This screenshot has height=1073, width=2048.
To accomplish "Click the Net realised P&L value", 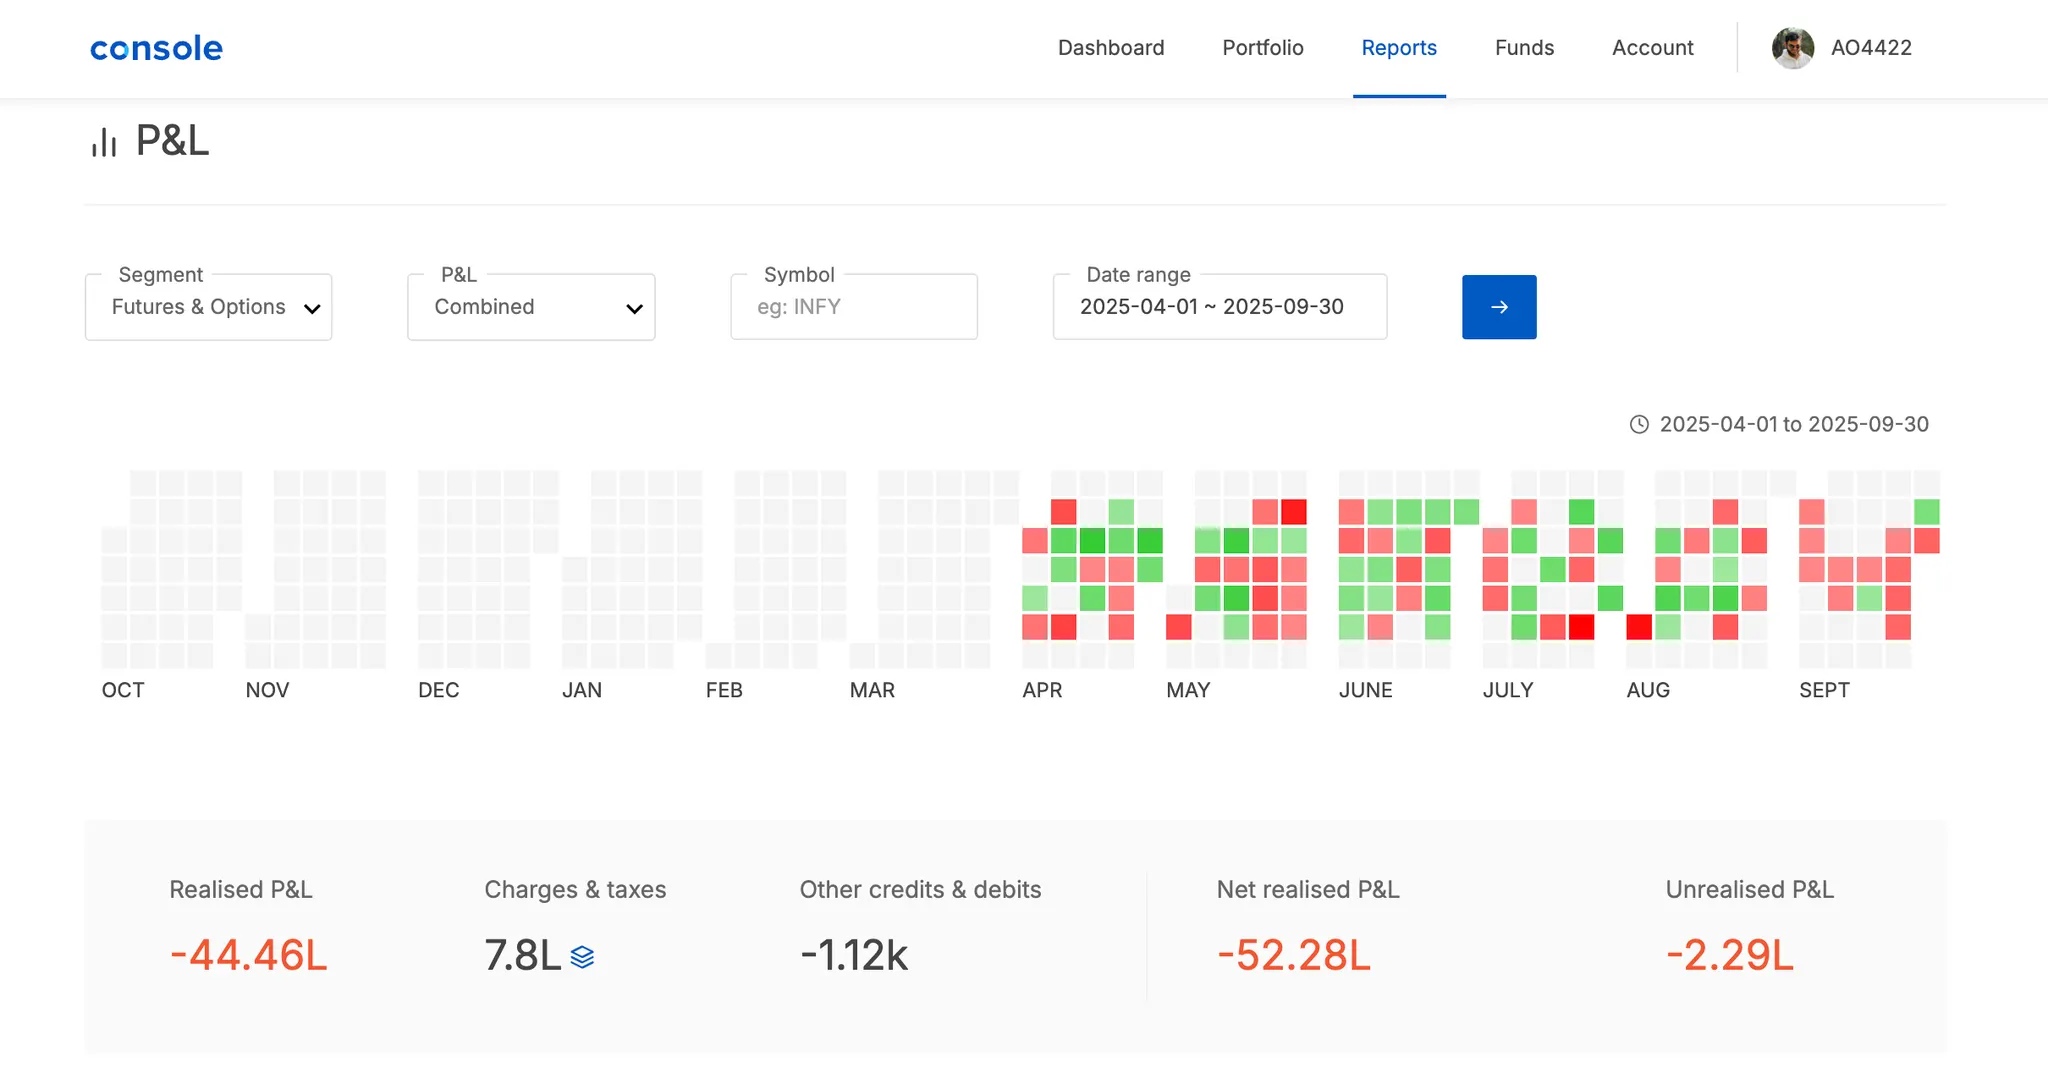I will coord(1293,955).
